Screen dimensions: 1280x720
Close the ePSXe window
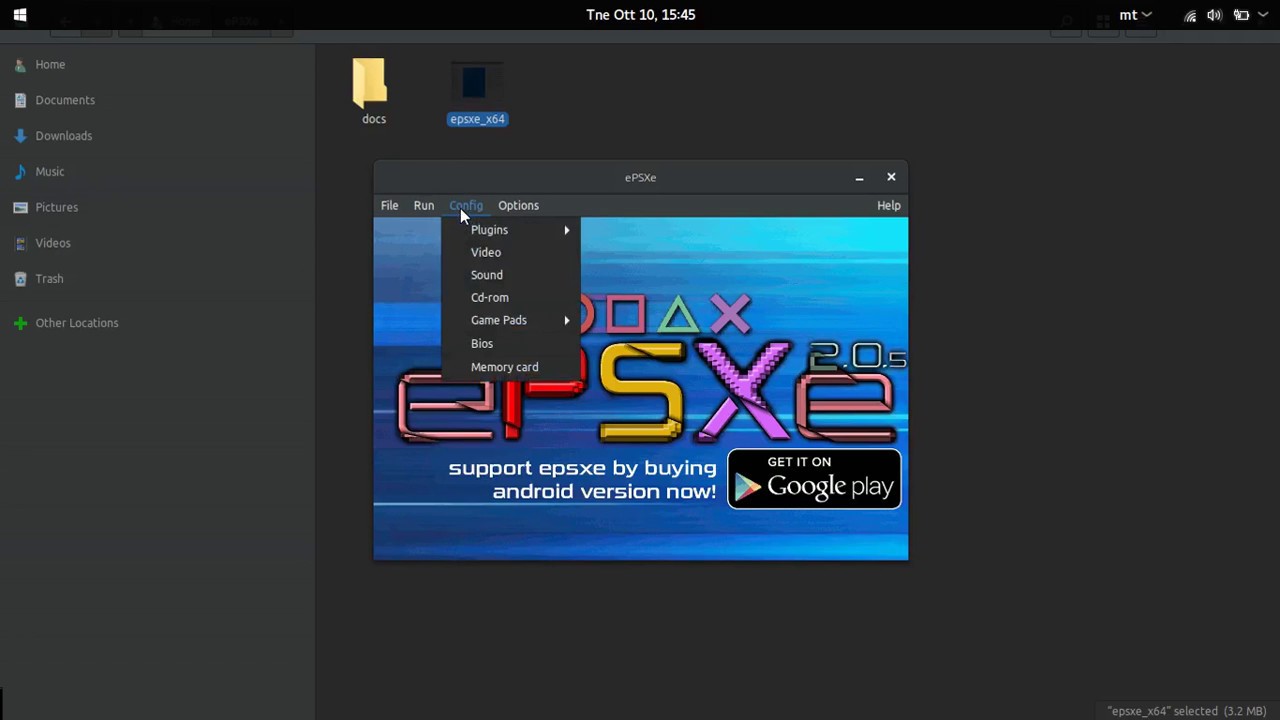(891, 177)
